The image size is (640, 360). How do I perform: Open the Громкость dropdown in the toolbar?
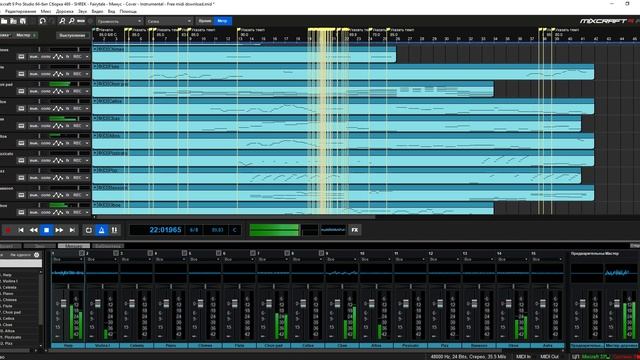[119, 21]
